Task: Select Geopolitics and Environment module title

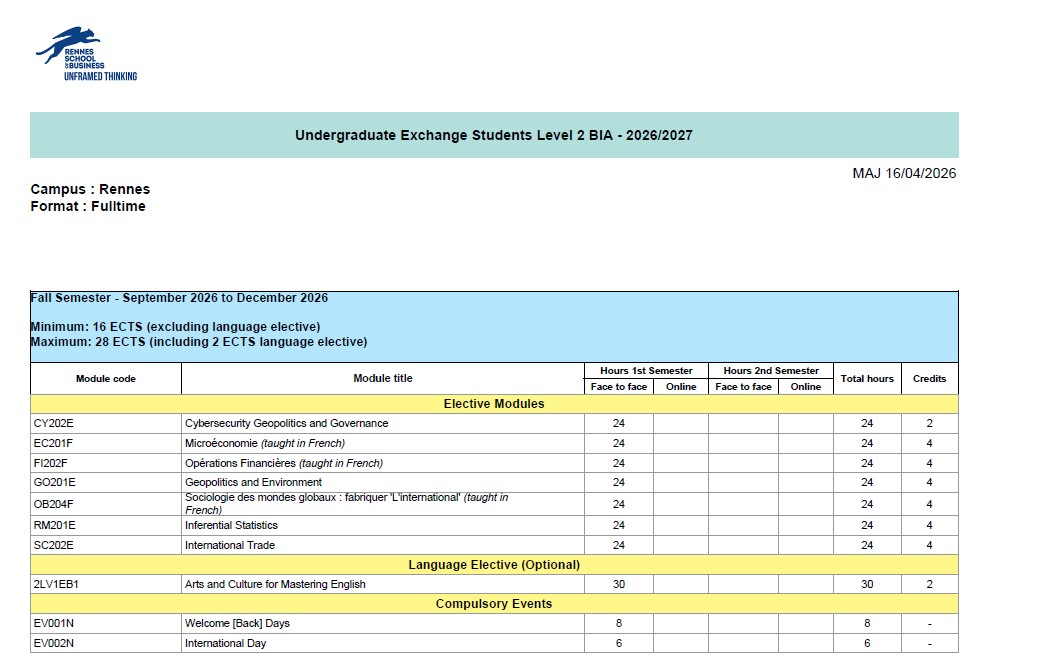Action: pyautogui.click(x=253, y=482)
